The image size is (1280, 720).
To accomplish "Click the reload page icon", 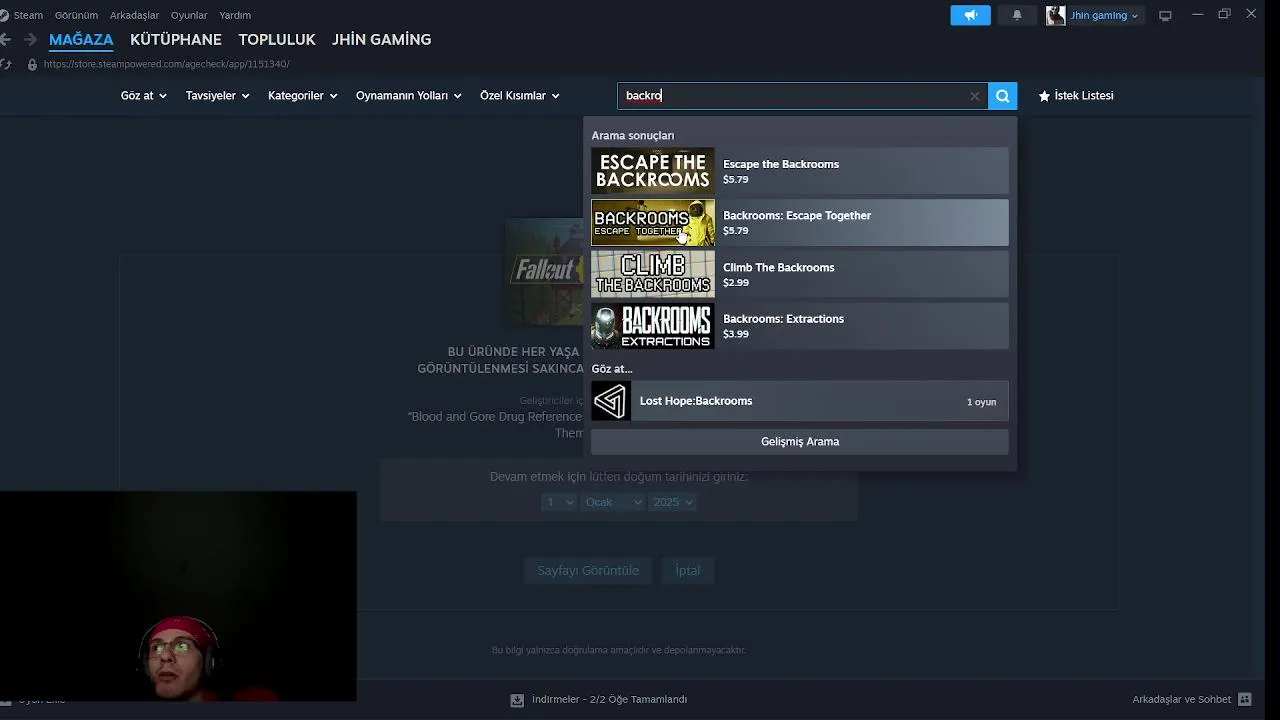I will (x=6, y=64).
